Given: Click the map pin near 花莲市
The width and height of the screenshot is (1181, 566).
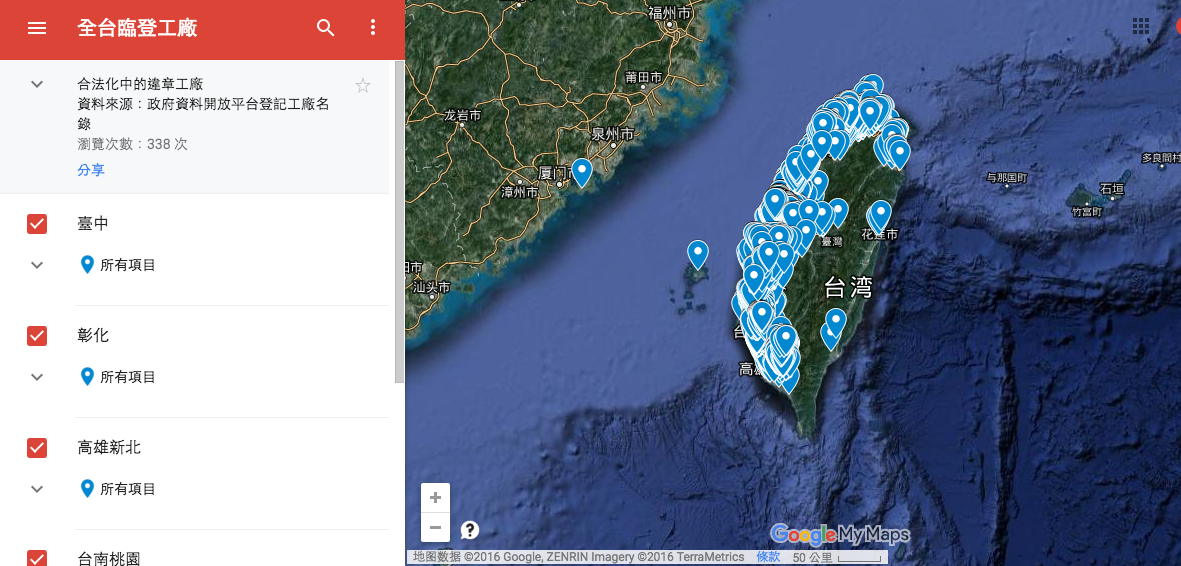Looking at the screenshot, I should click(880, 215).
